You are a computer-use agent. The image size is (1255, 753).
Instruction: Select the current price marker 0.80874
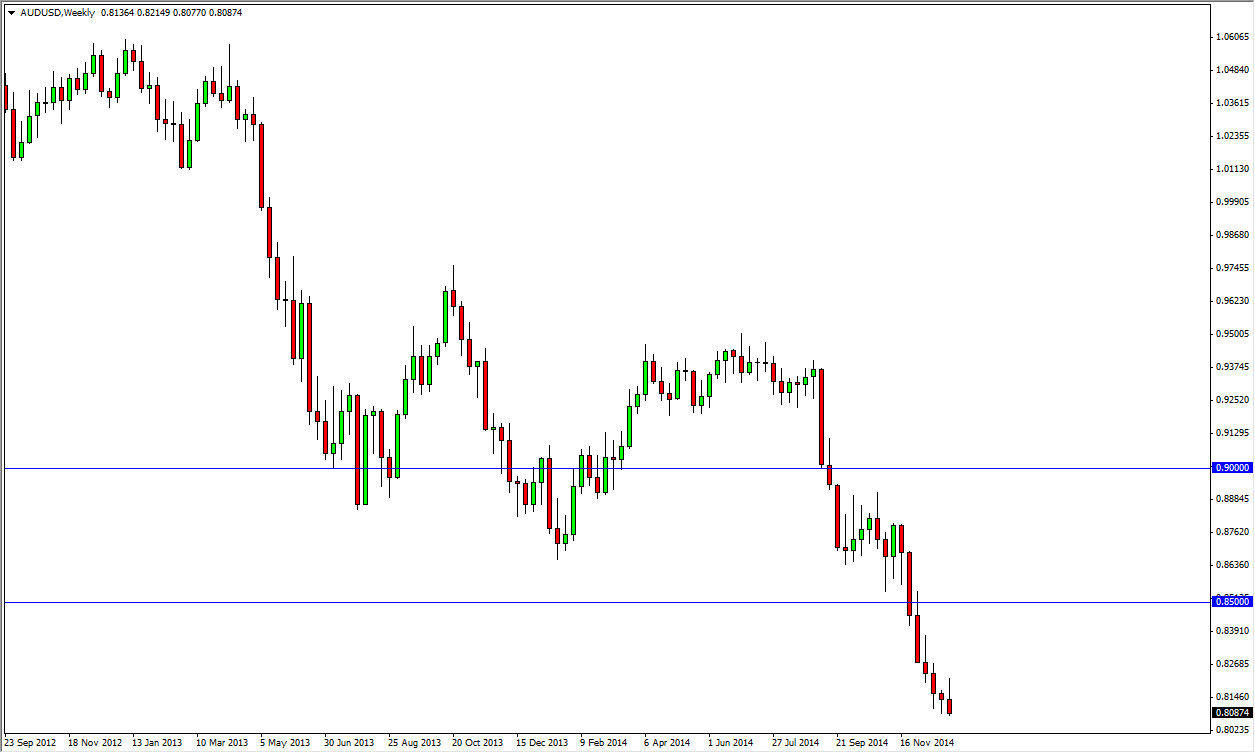pyautogui.click(x=1233, y=711)
